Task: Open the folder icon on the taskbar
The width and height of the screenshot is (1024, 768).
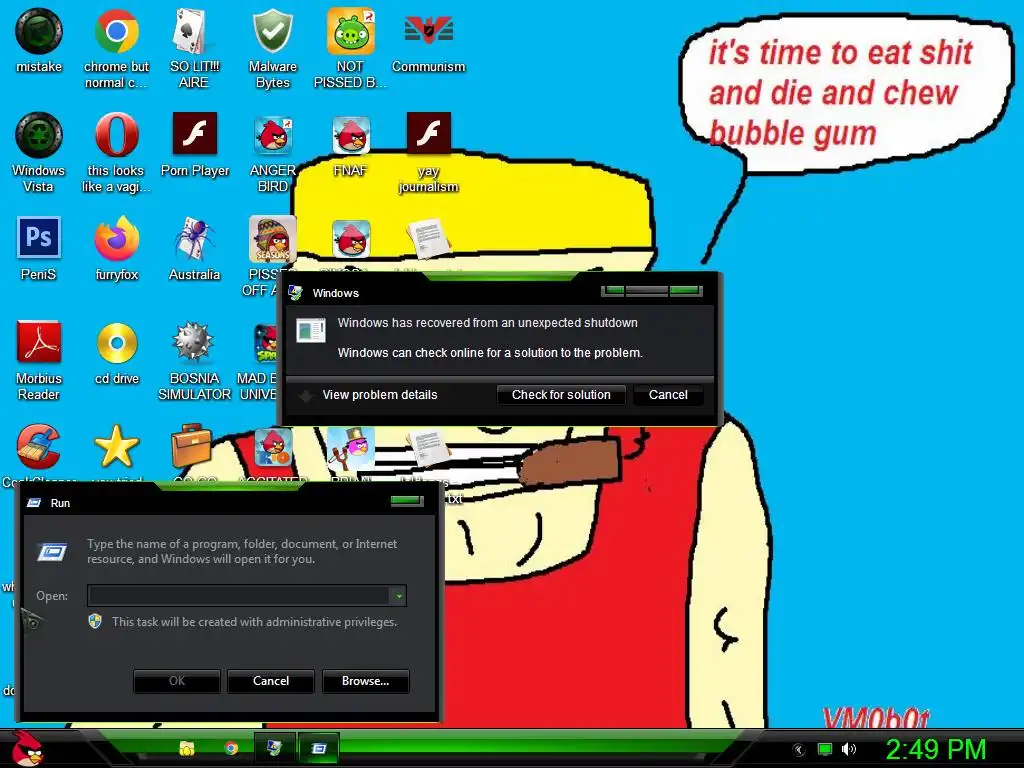Action: (187, 748)
